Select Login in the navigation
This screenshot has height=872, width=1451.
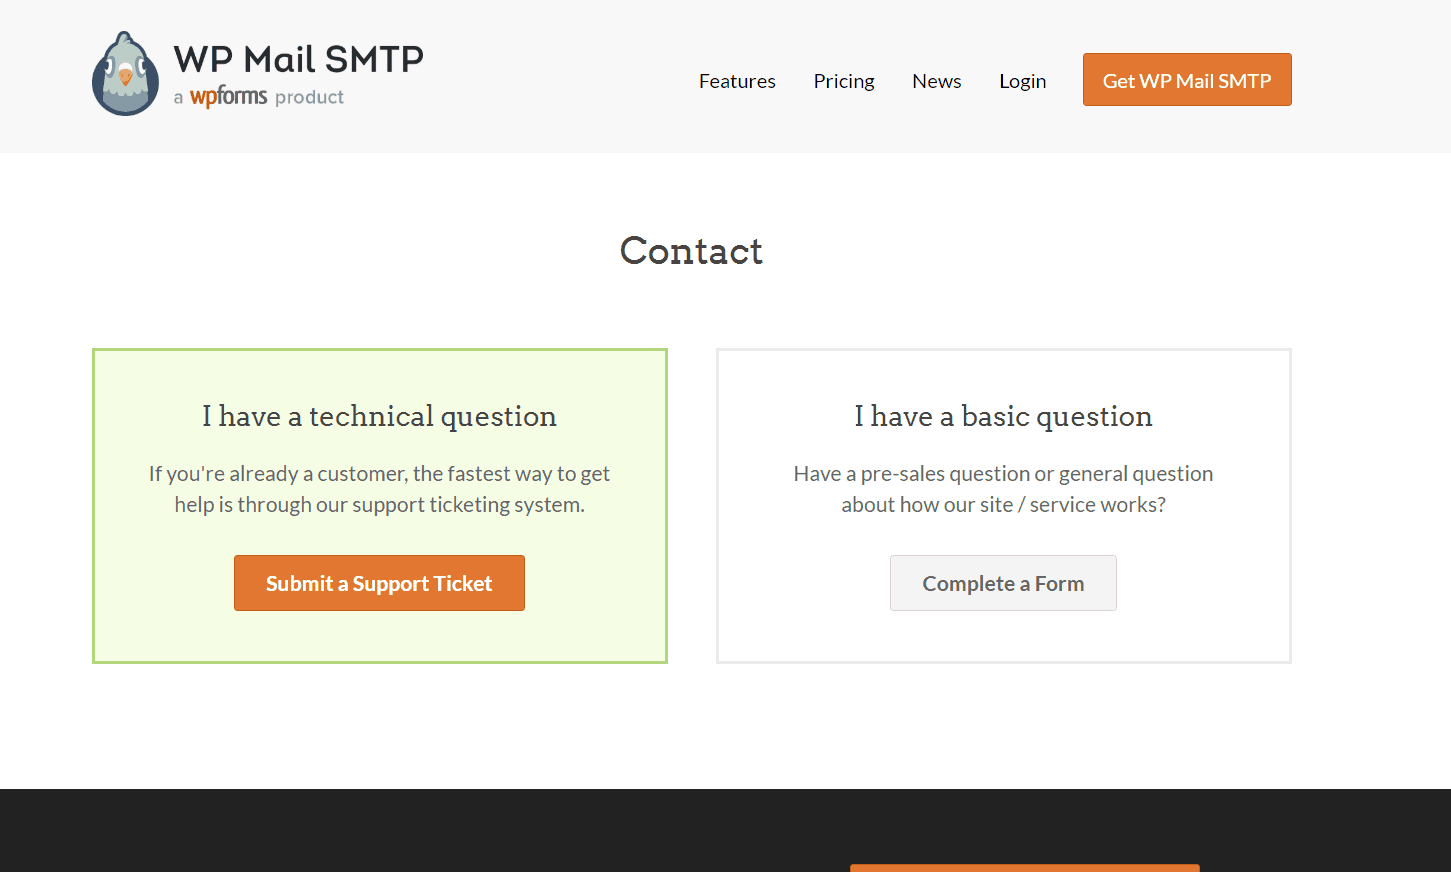tap(1022, 81)
